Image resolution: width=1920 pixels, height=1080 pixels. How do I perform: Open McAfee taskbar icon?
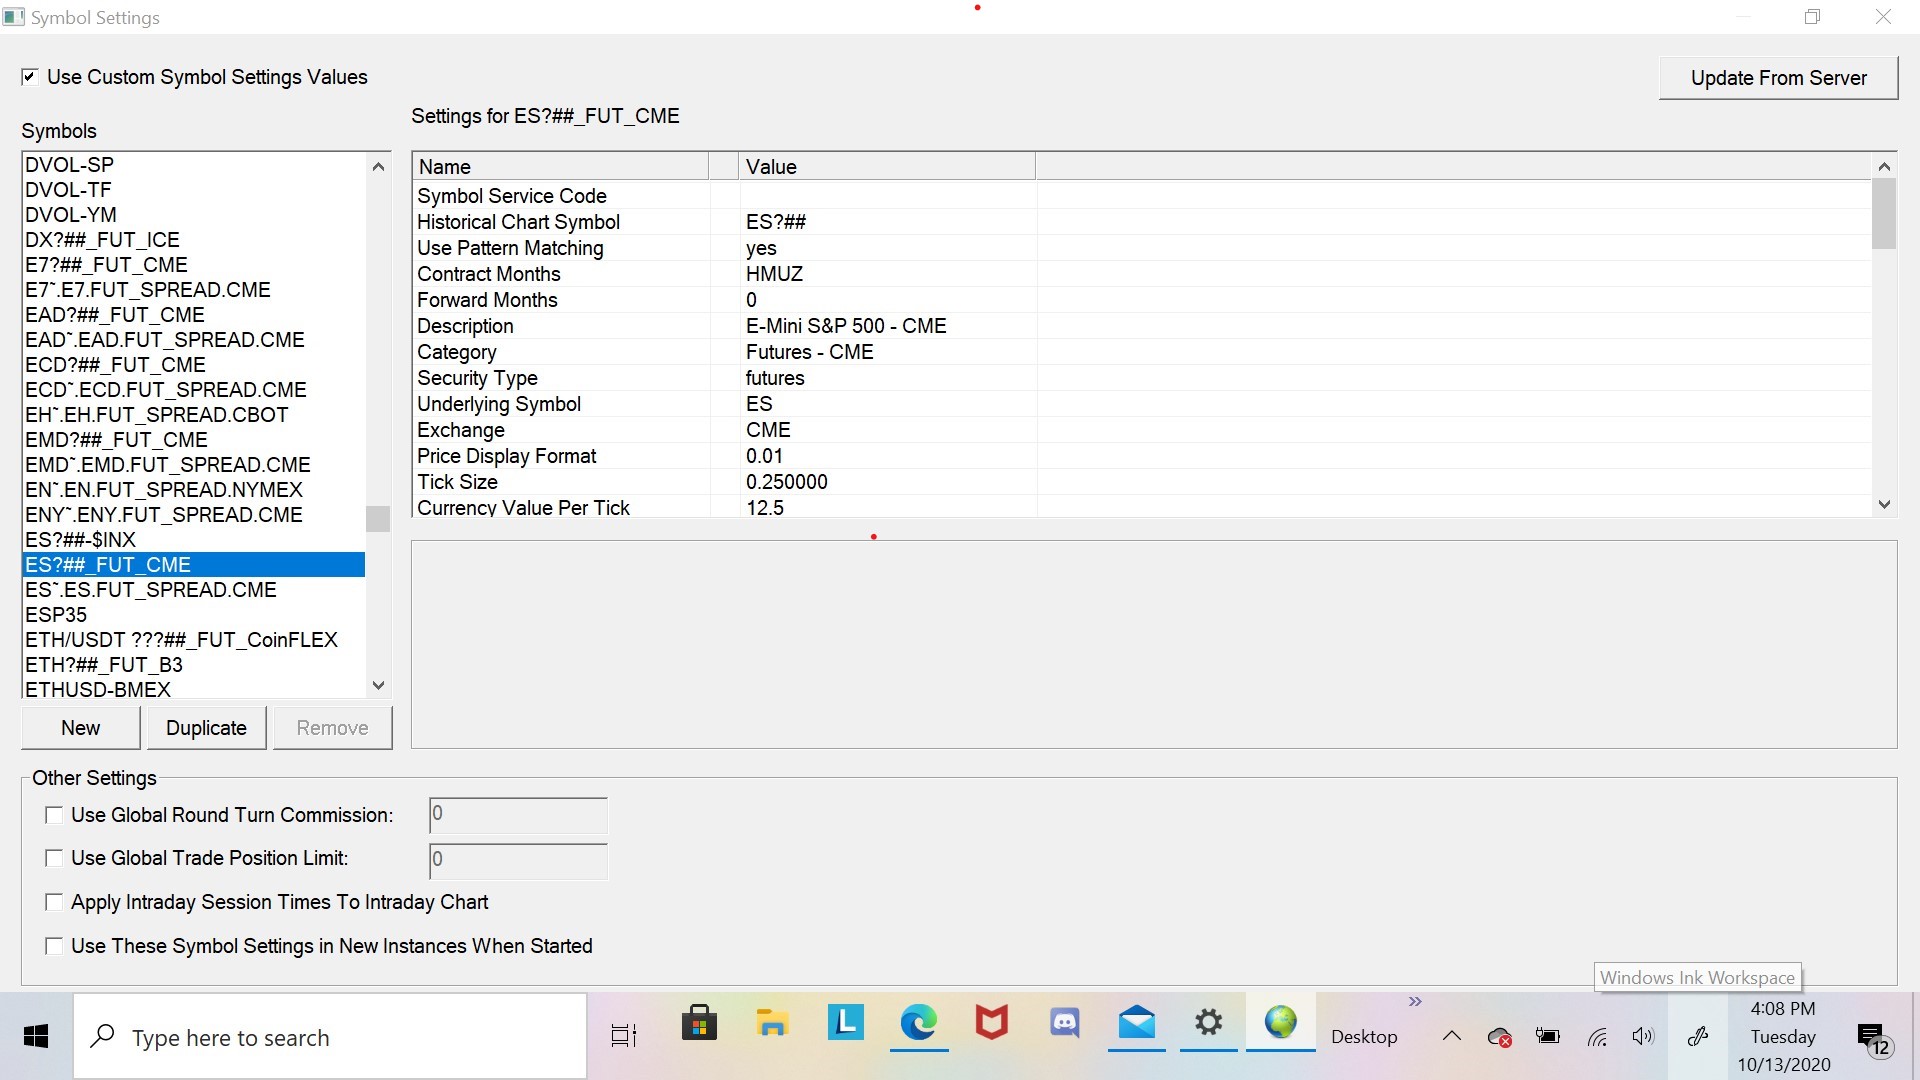click(991, 1023)
